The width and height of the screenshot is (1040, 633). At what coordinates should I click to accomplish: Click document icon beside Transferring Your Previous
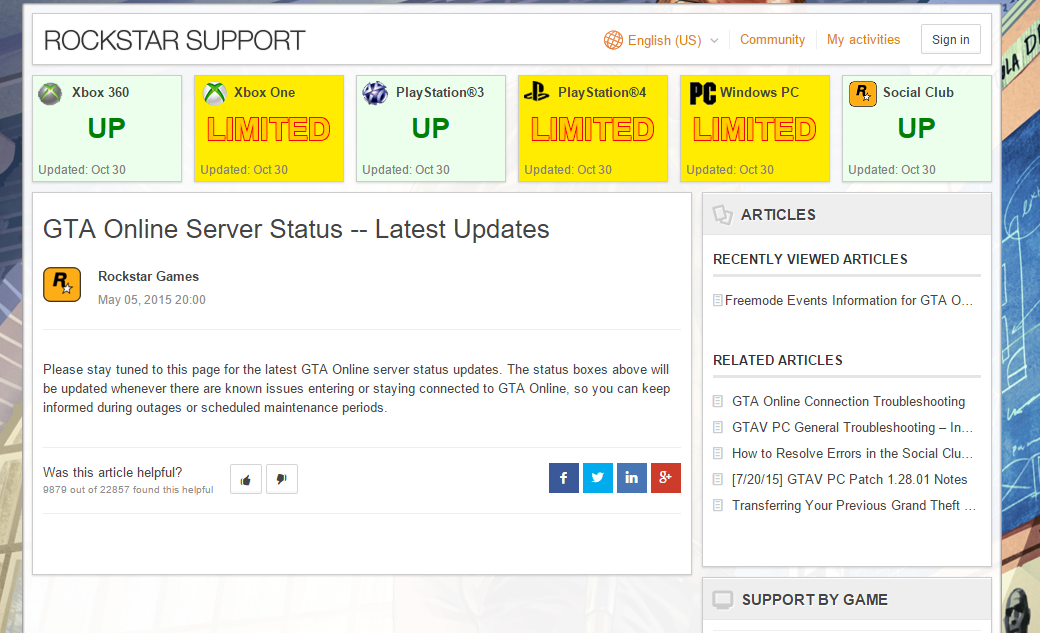point(718,506)
